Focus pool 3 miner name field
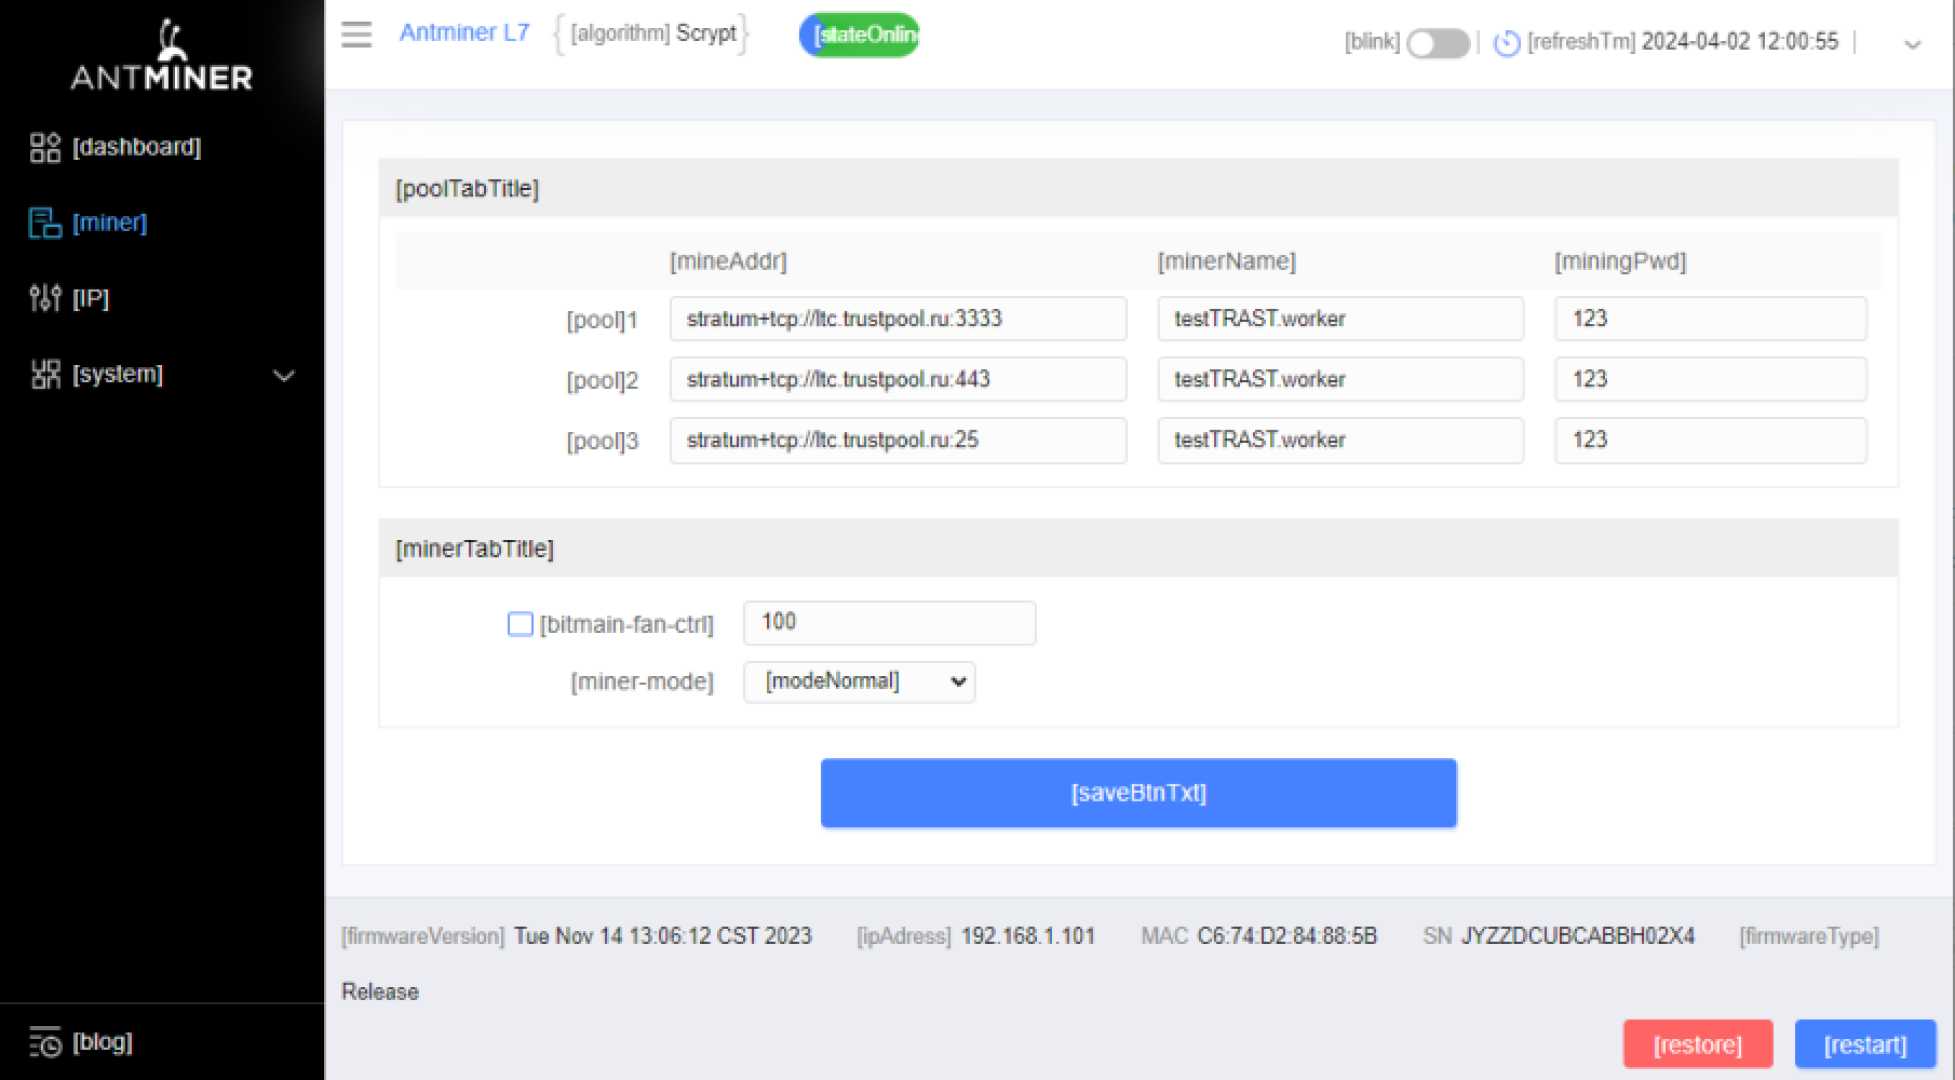This screenshot has width=1955, height=1080. tap(1340, 441)
